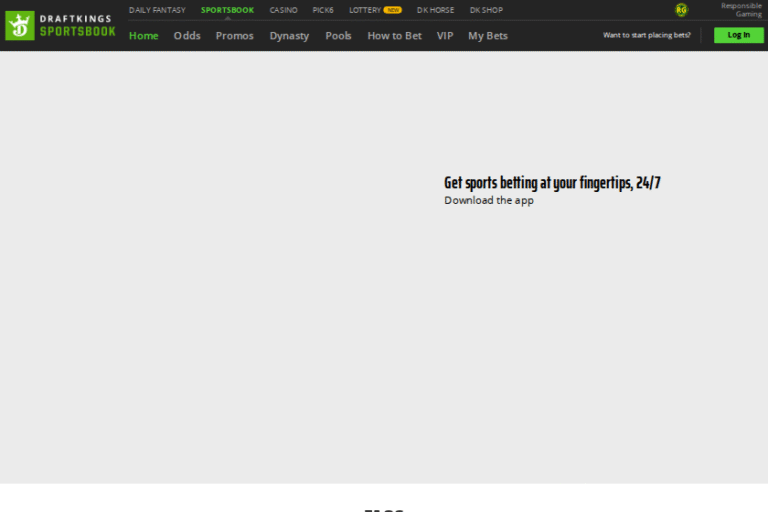Open the Dynasty navigation item
Image resolution: width=768 pixels, height=512 pixels.
(289, 36)
